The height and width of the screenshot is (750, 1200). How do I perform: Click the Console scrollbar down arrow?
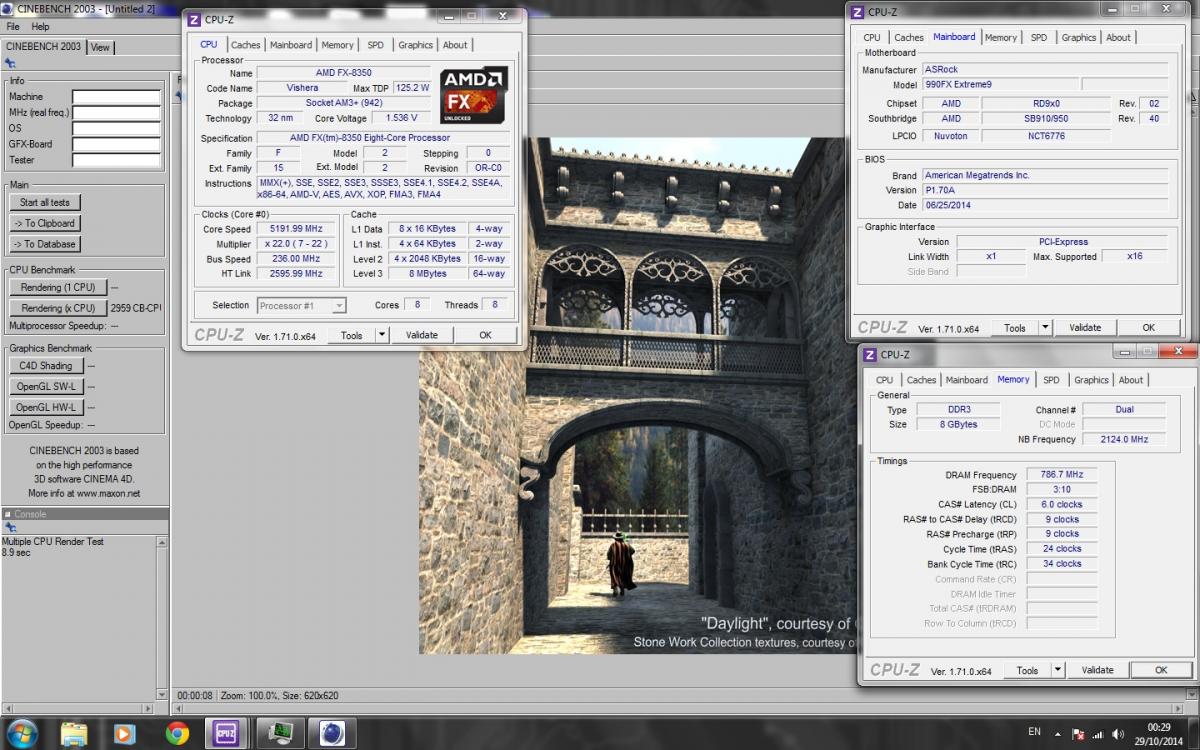click(163, 694)
